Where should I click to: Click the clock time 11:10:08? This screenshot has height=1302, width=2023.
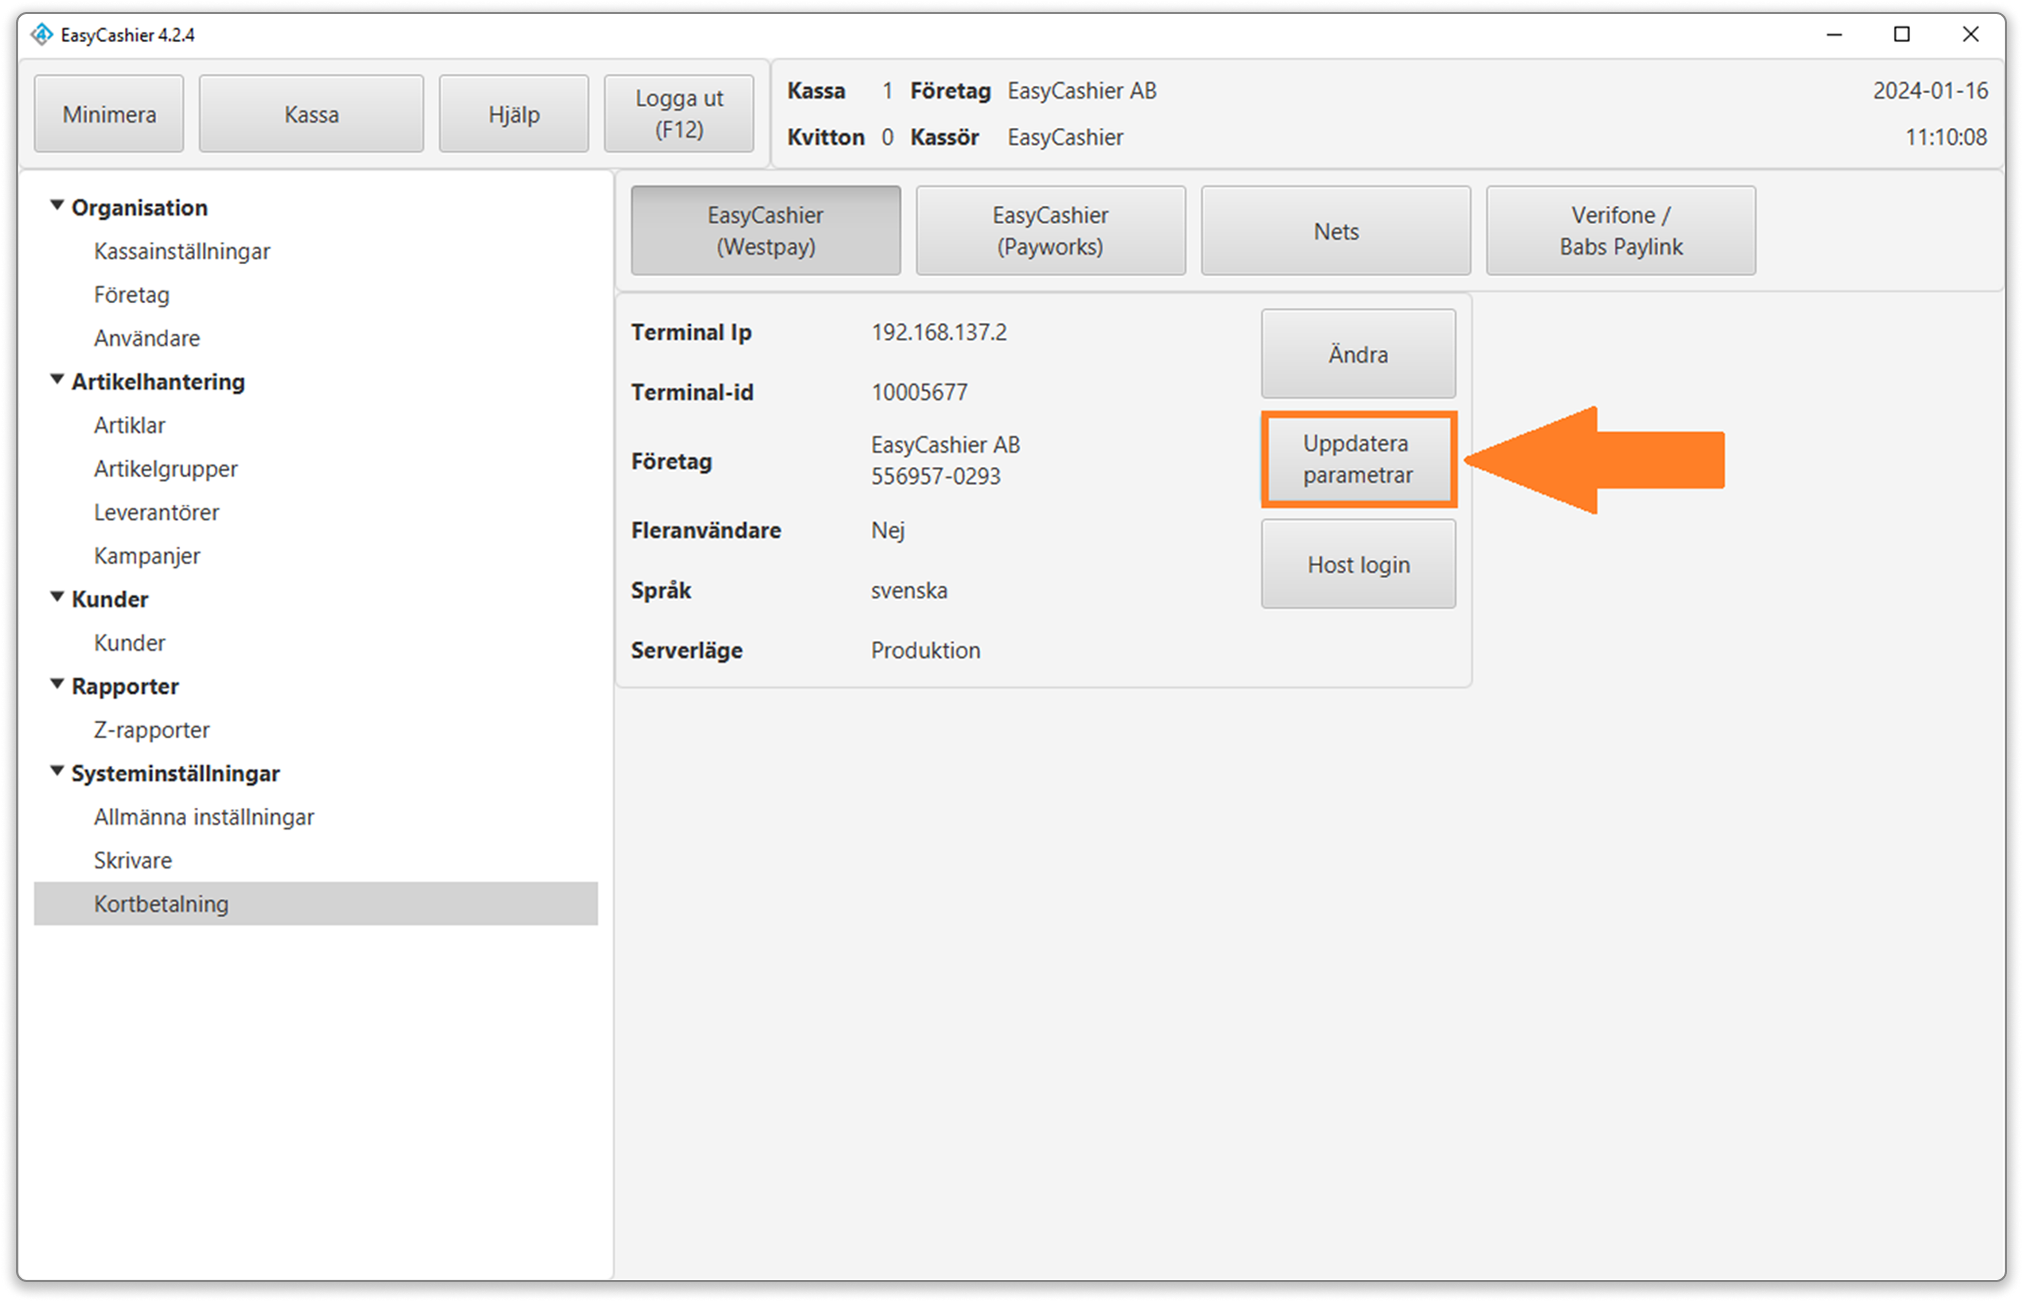click(1945, 137)
